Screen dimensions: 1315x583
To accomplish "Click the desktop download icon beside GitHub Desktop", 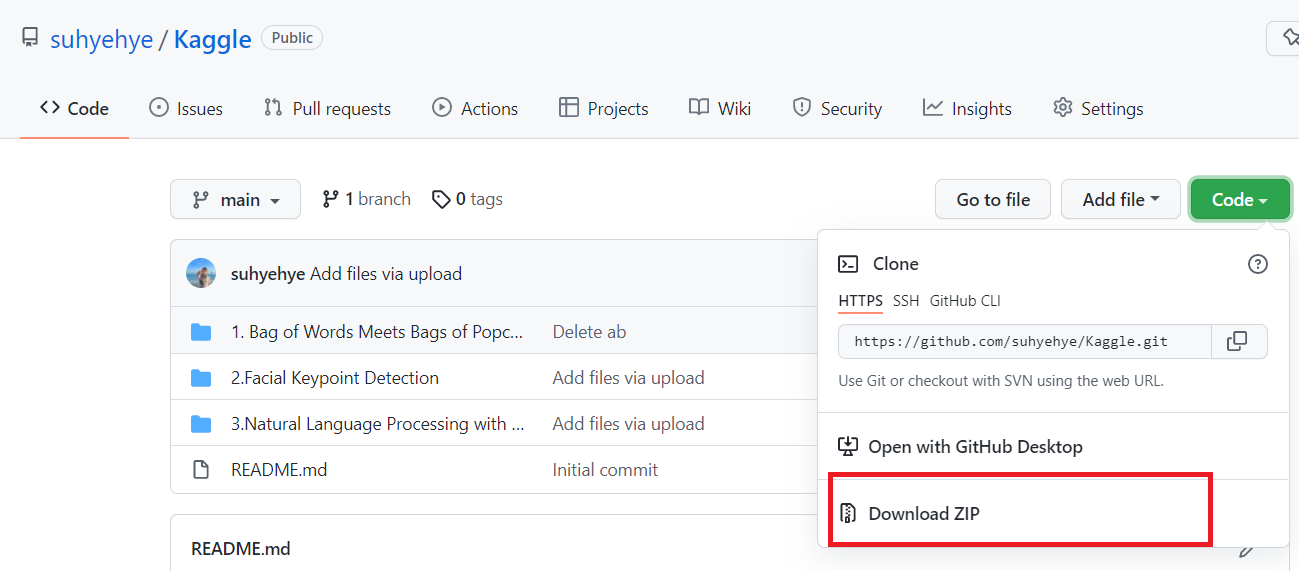I will 848,446.
